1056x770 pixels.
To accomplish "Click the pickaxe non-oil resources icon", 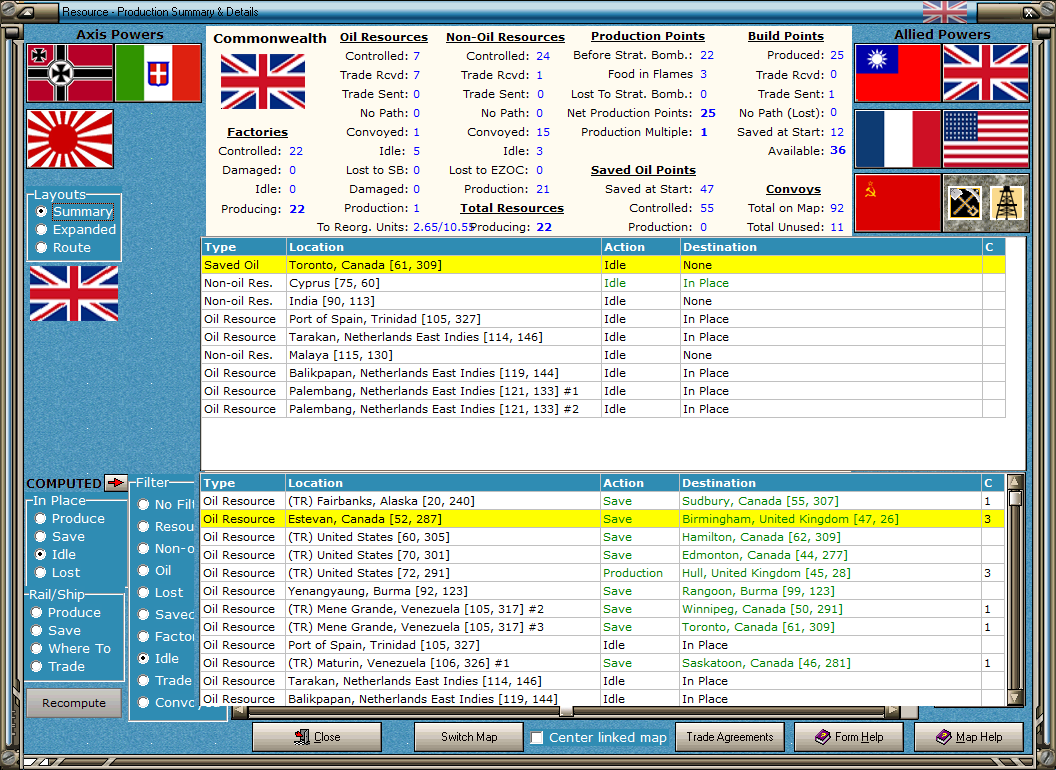I will click(964, 203).
